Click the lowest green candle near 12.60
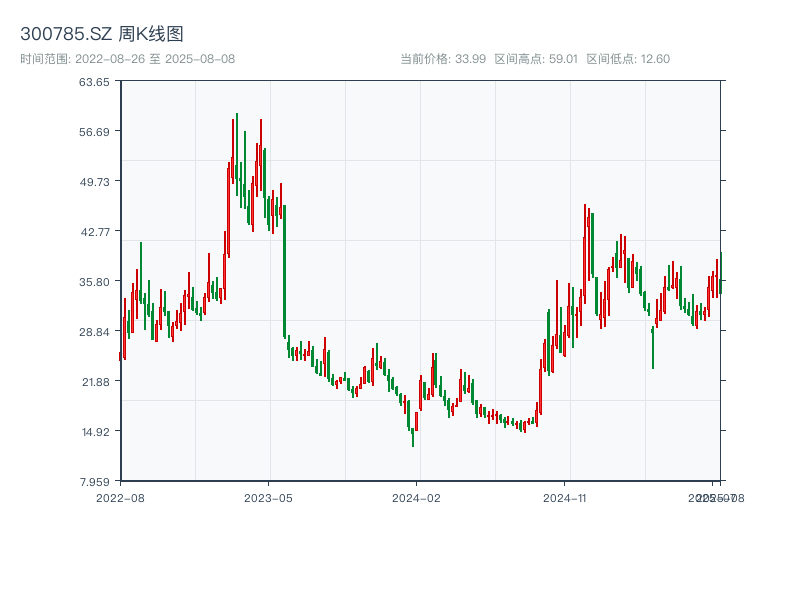The width and height of the screenshot is (800, 600). point(413,437)
